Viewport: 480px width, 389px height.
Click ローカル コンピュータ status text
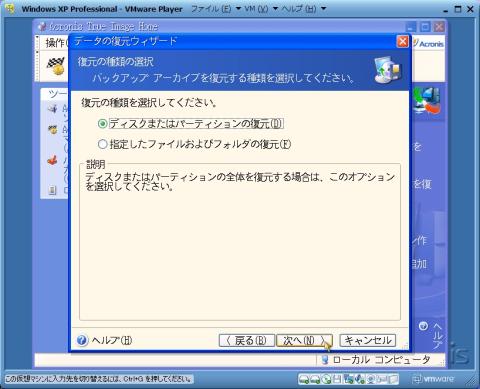click(381, 360)
